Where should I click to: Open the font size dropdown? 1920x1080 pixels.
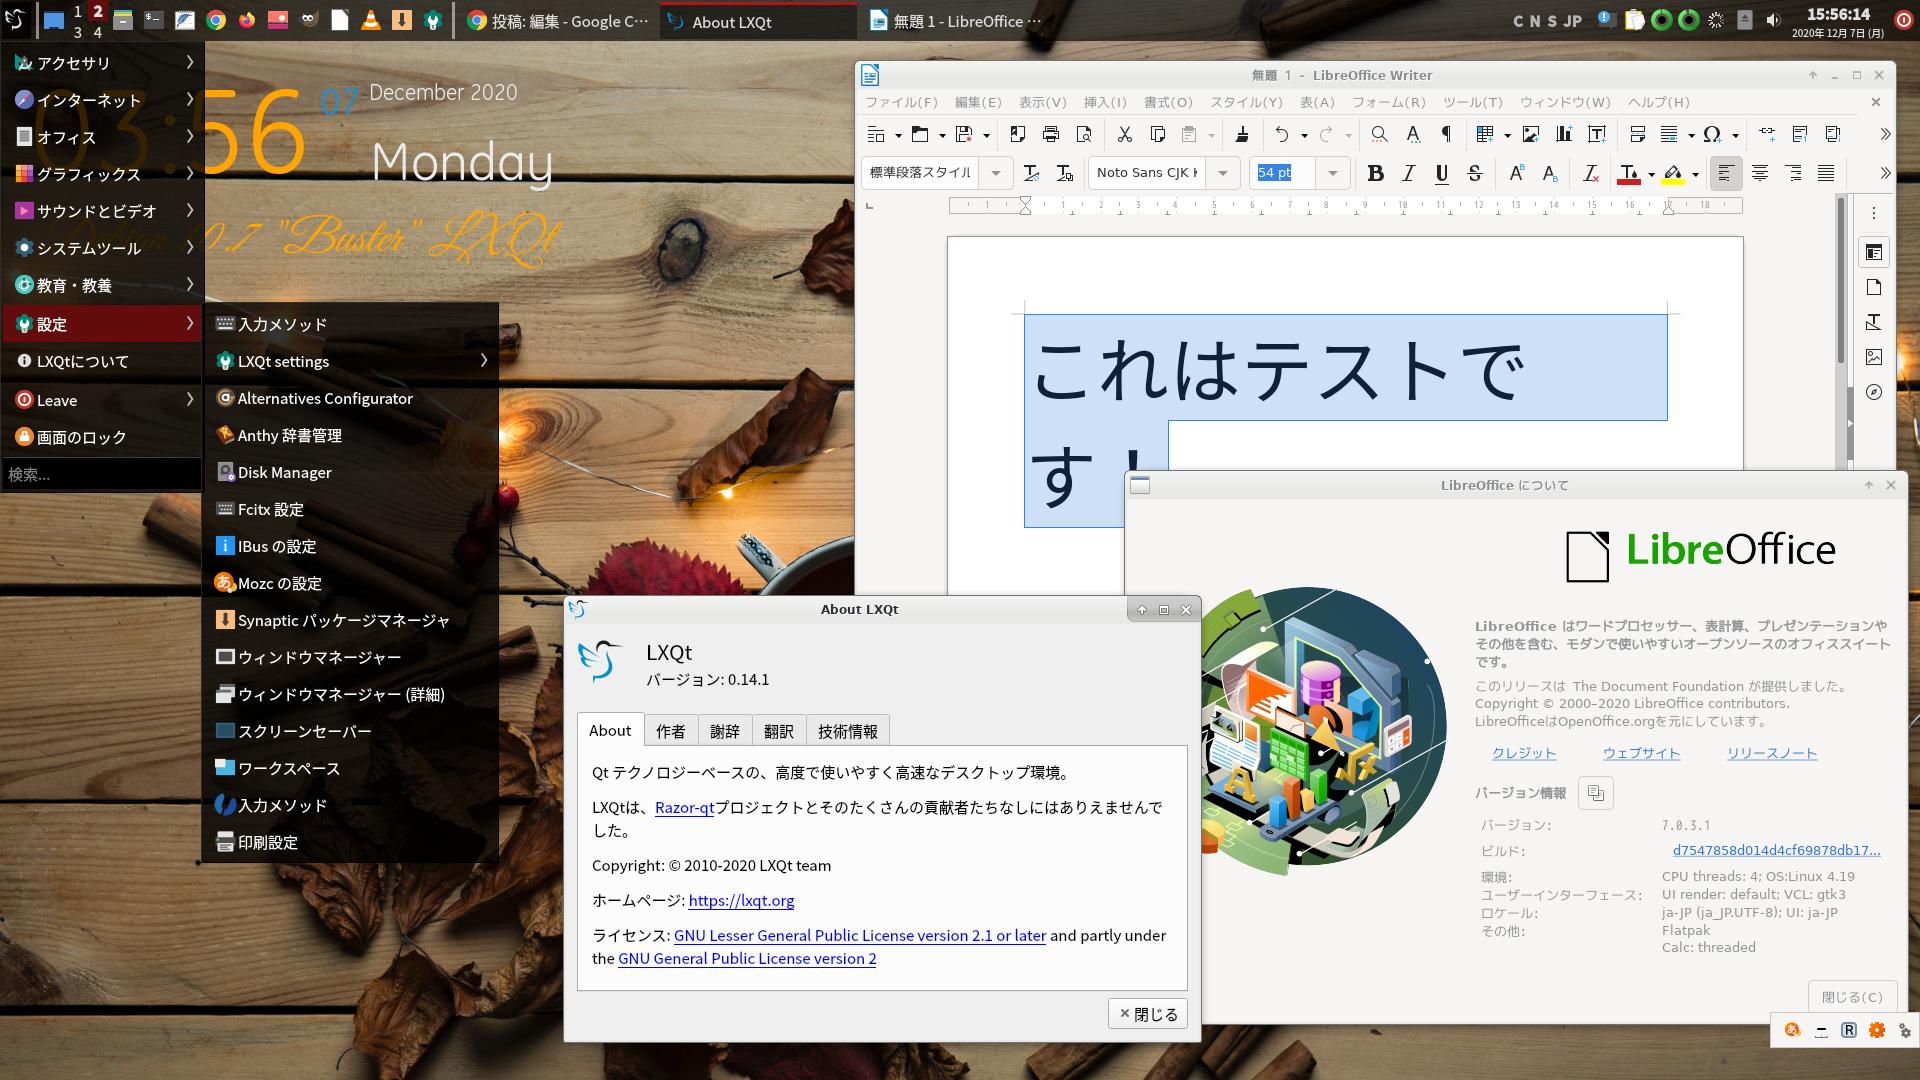1332,173
